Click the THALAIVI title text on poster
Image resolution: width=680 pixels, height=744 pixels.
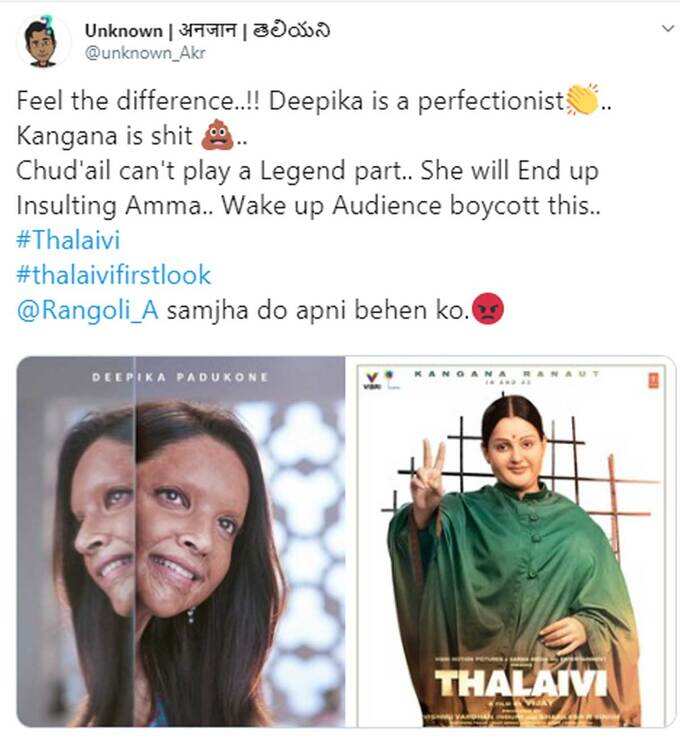(x=521, y=683)
